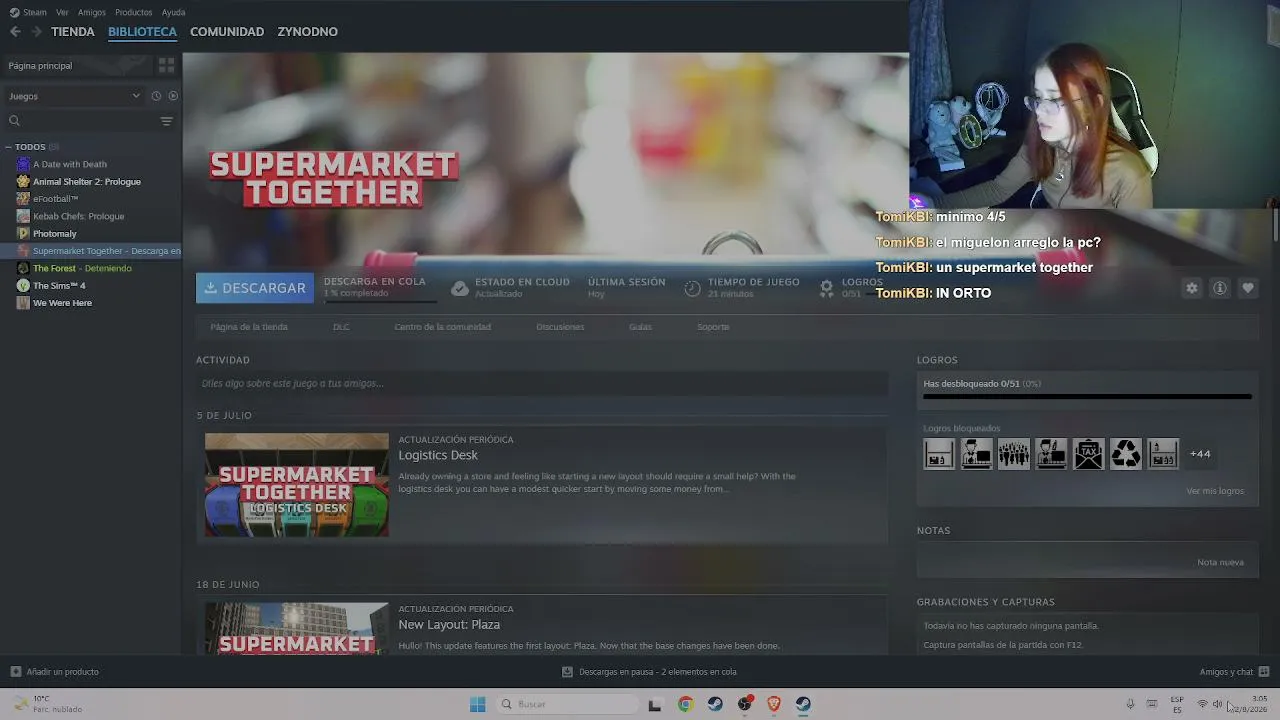Image resolution: width=1280 pixels, height=720 pixels.
Task: Open the system volume icon
Action: 1217,704
